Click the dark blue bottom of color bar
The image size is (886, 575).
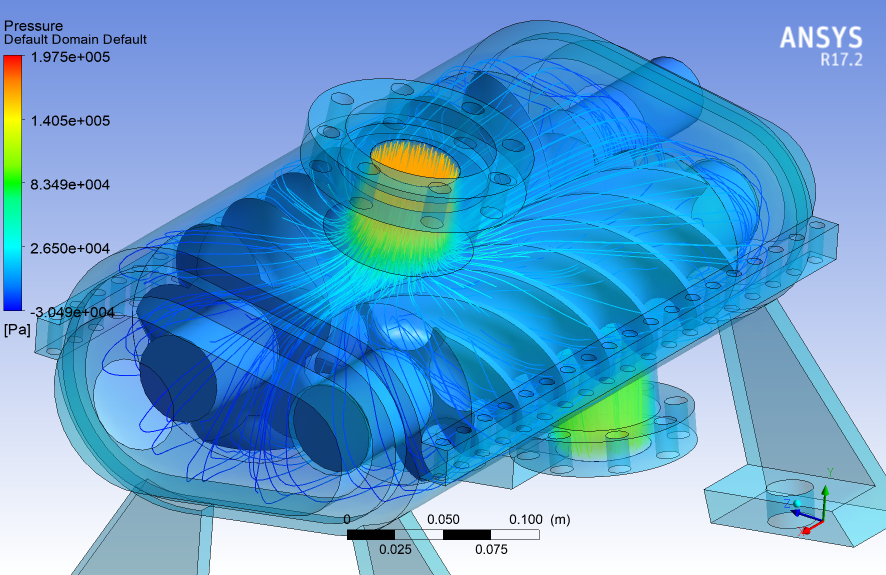pos(14,303)
